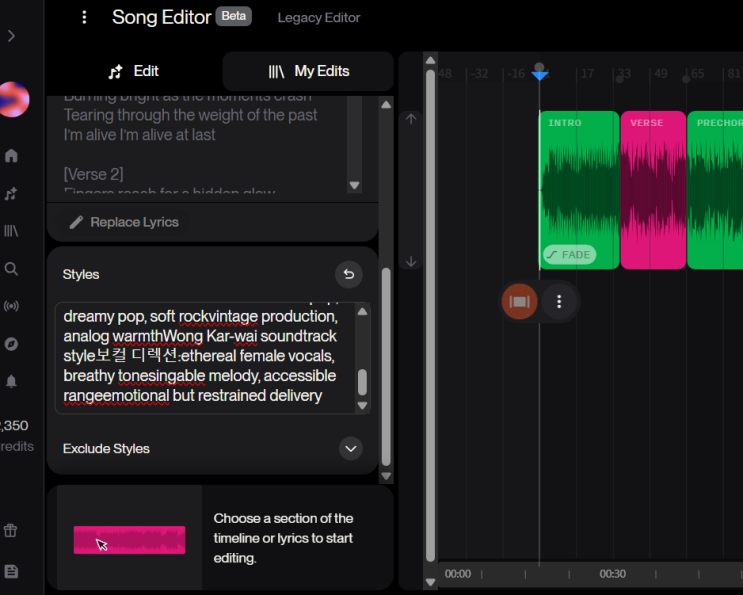Click the Search magnifier sidebar icon

click(x=11, y=269)
